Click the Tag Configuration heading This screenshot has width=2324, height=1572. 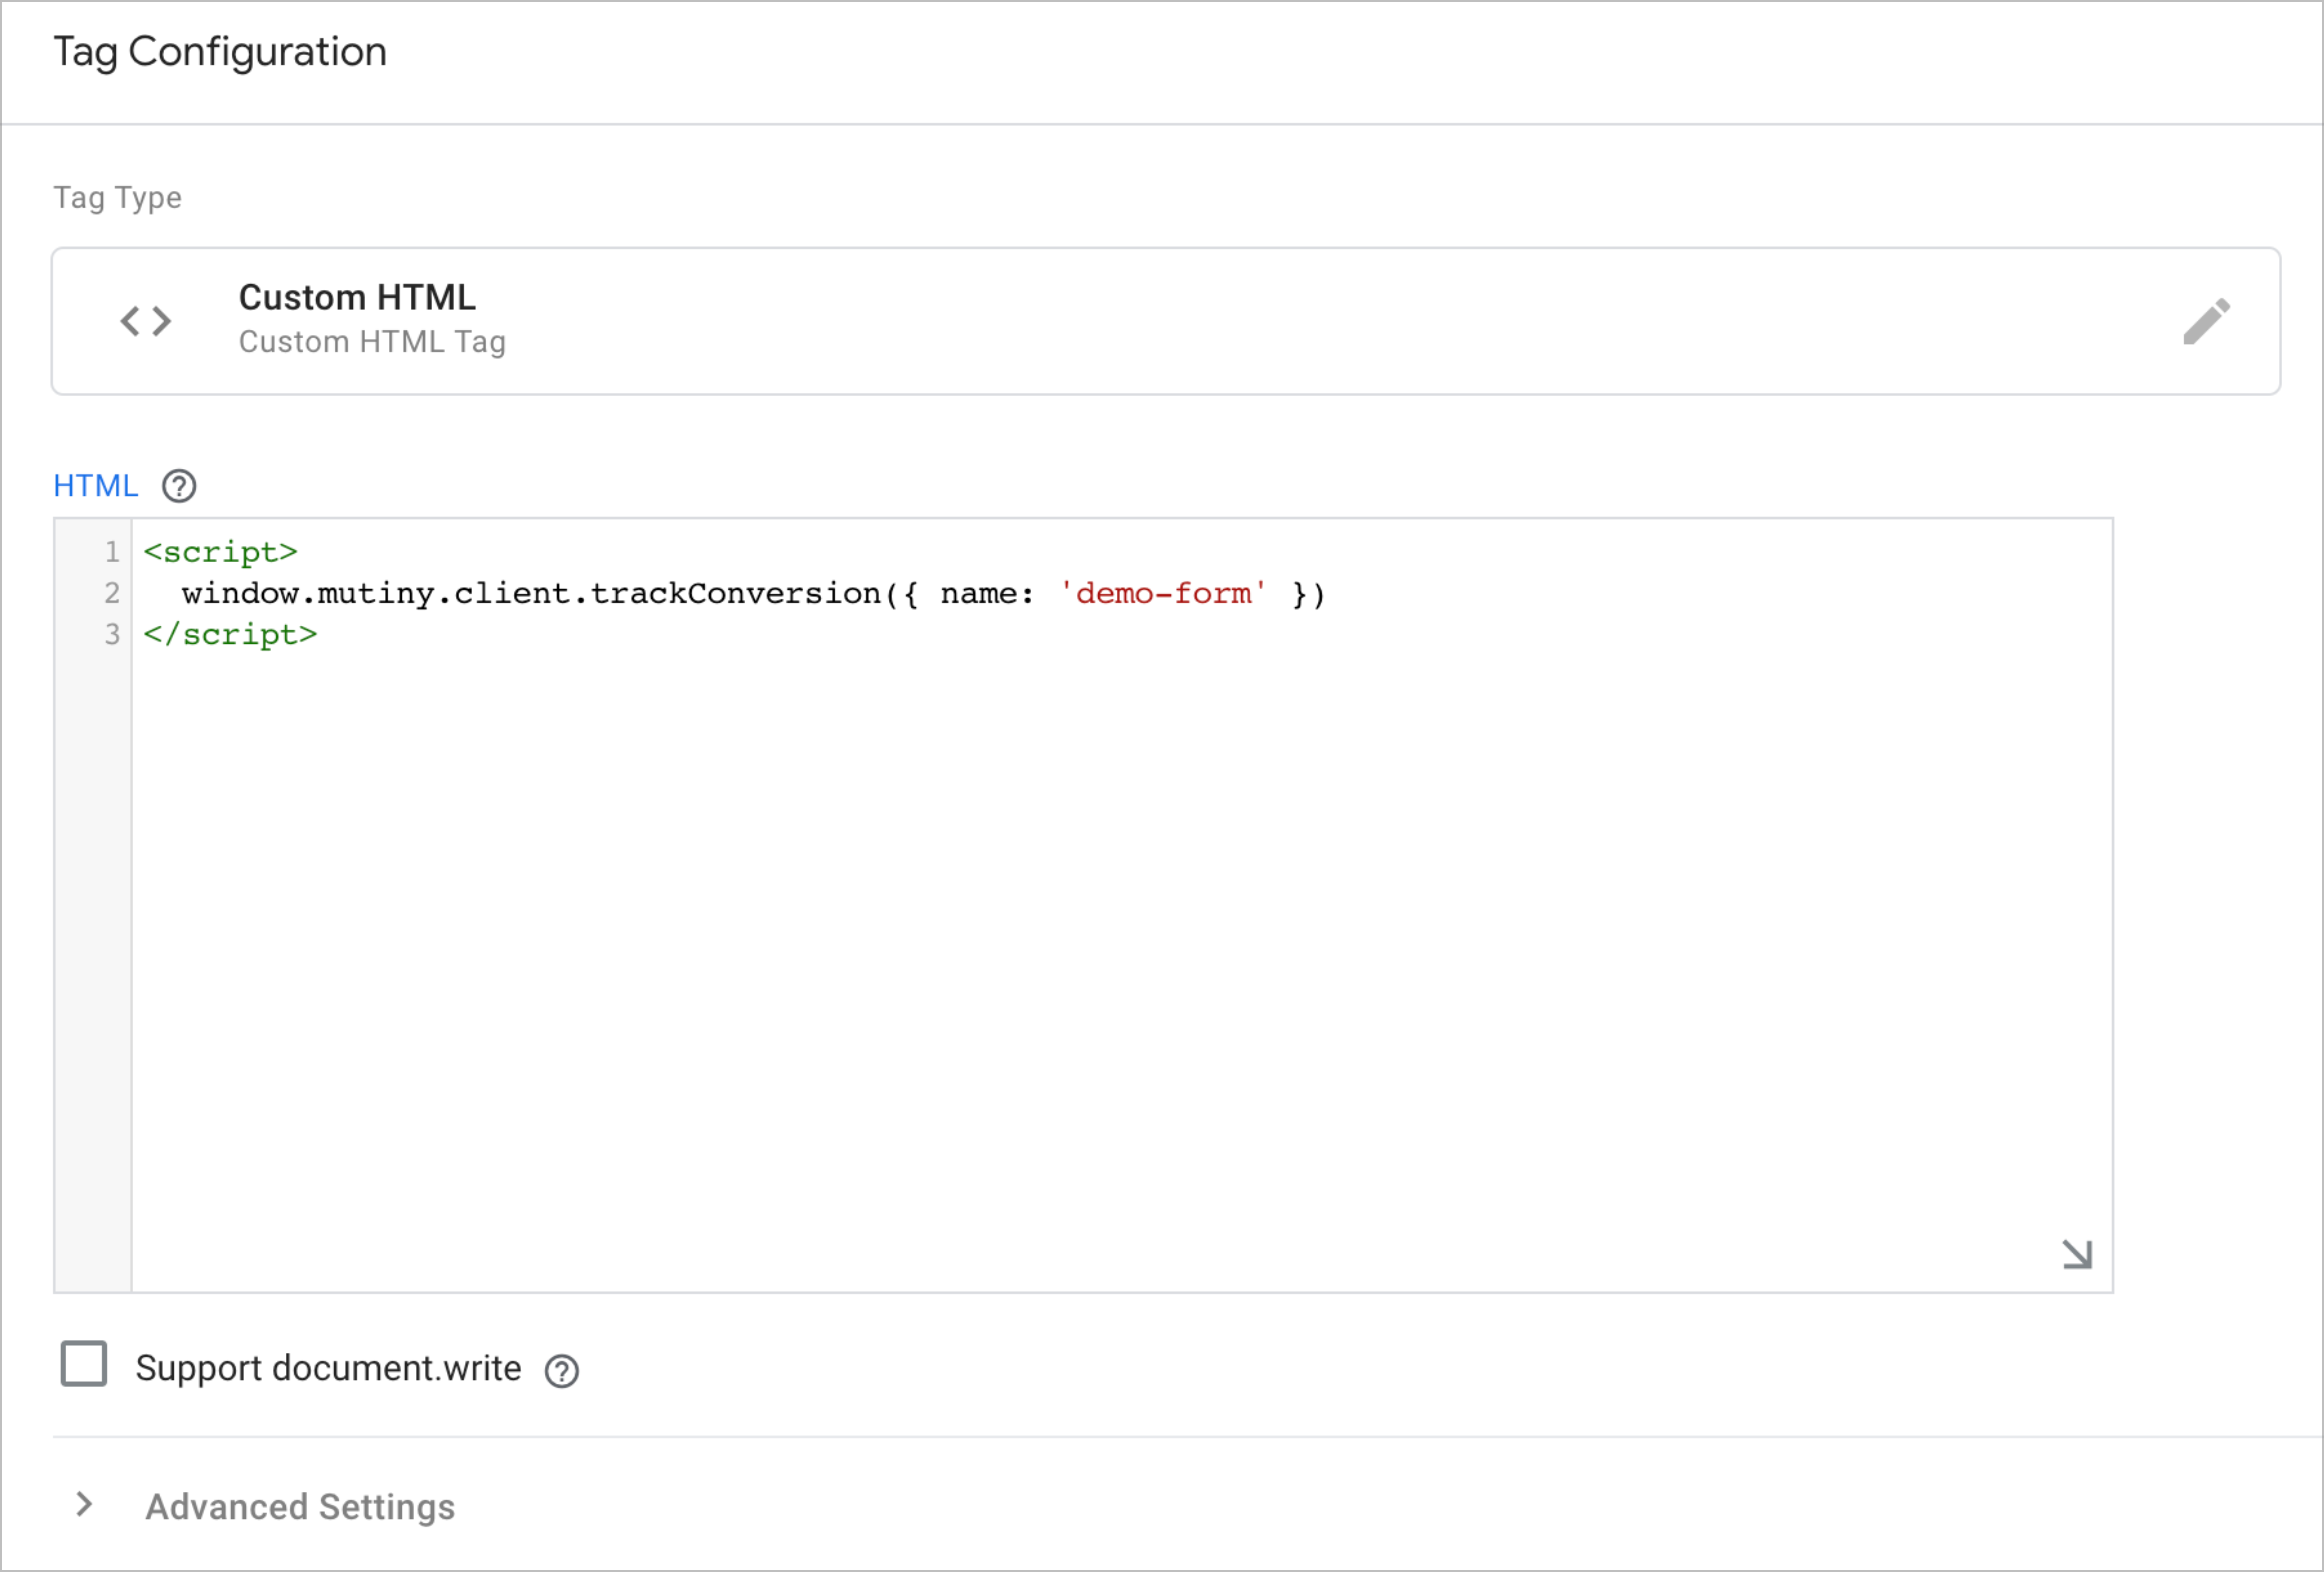[x=220, y=53]
